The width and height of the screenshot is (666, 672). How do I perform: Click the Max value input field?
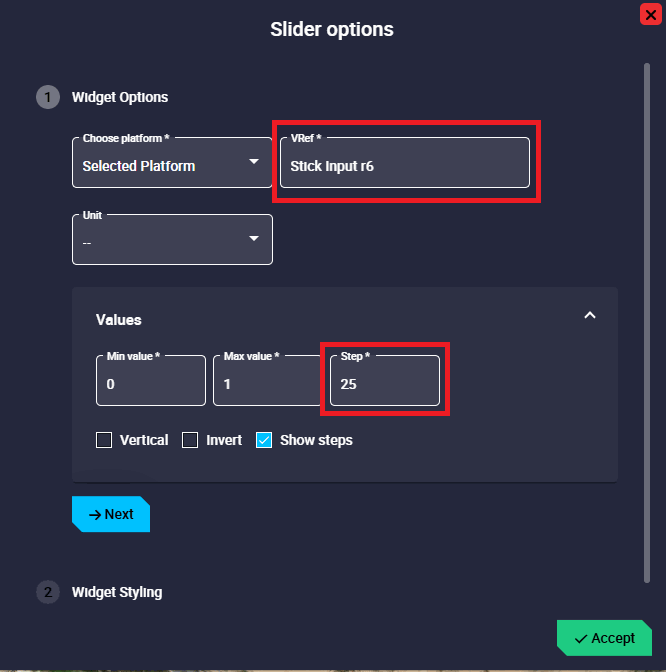click(267, 382)
